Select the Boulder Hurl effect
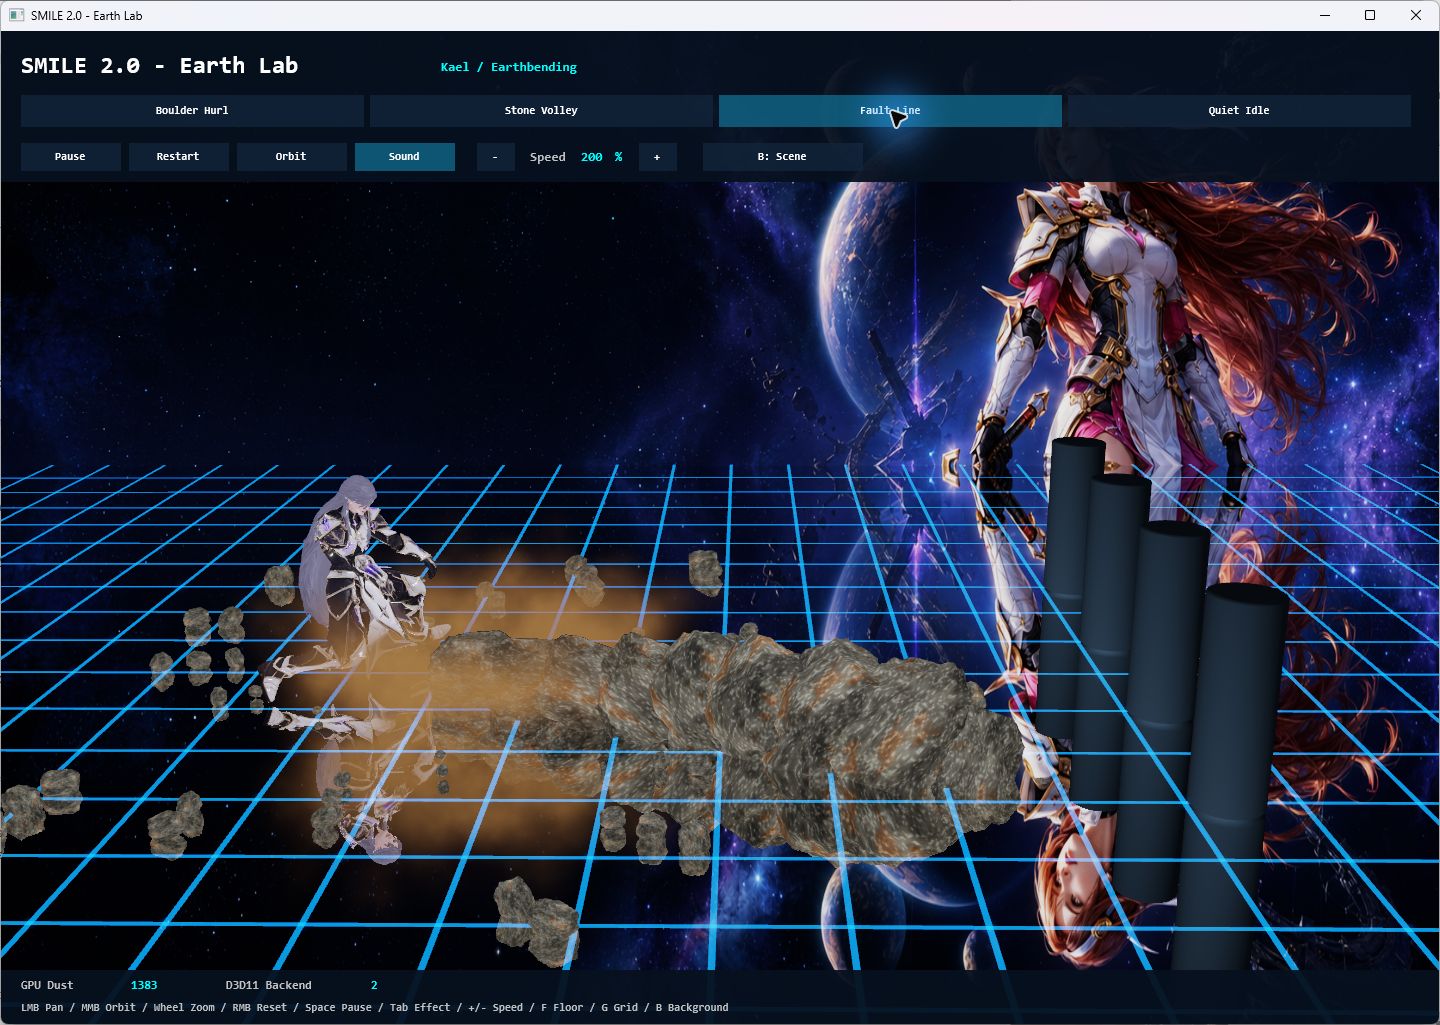Screen dimensions: 1440x1025 tap(192, 111)
